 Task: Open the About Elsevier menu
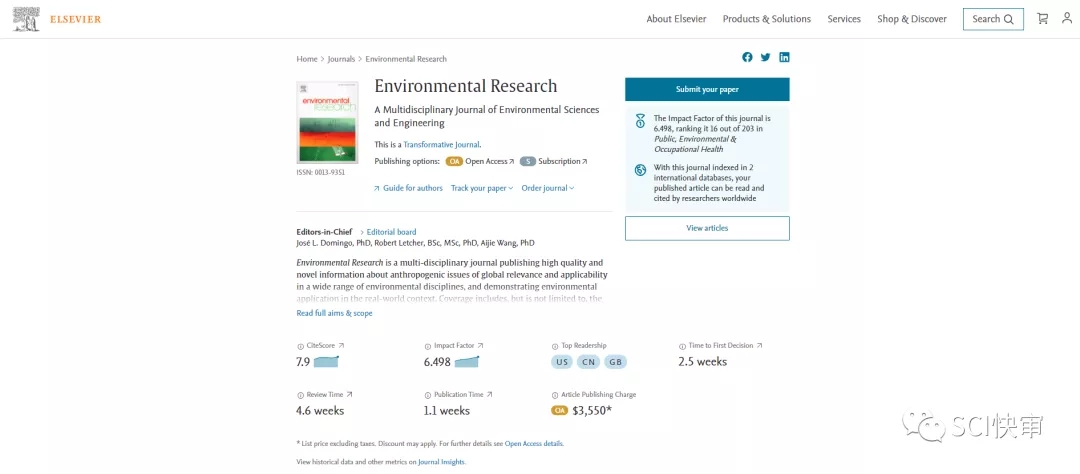pos(676,19)
